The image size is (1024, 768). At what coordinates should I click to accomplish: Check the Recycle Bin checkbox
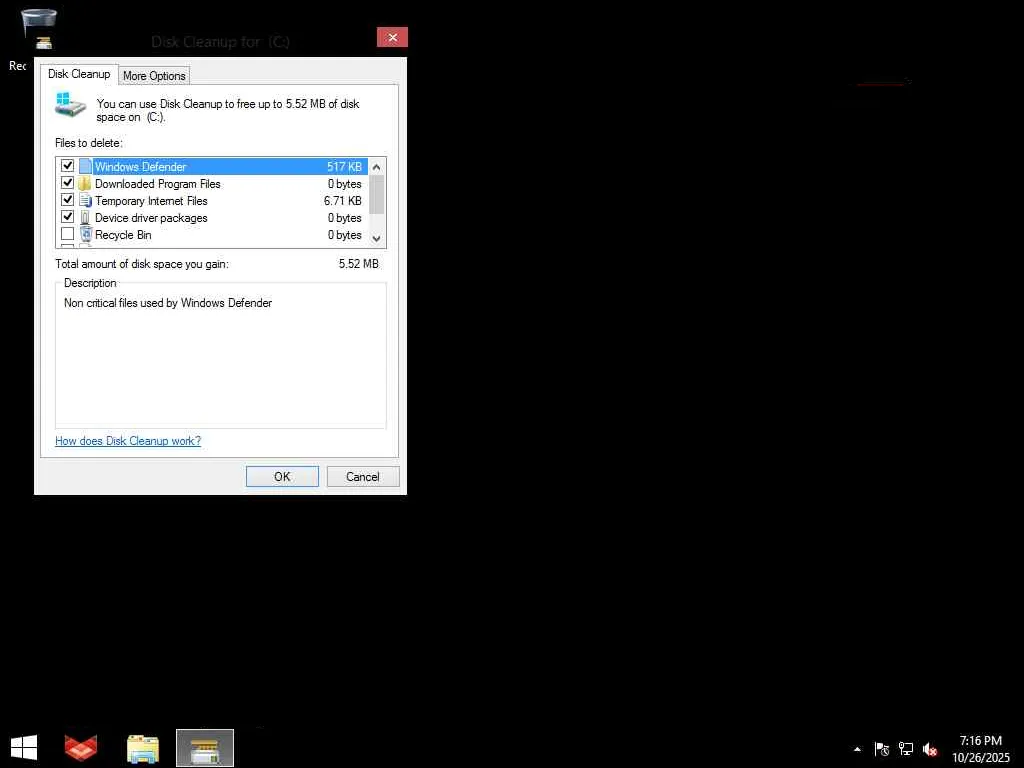pos(67,234)
